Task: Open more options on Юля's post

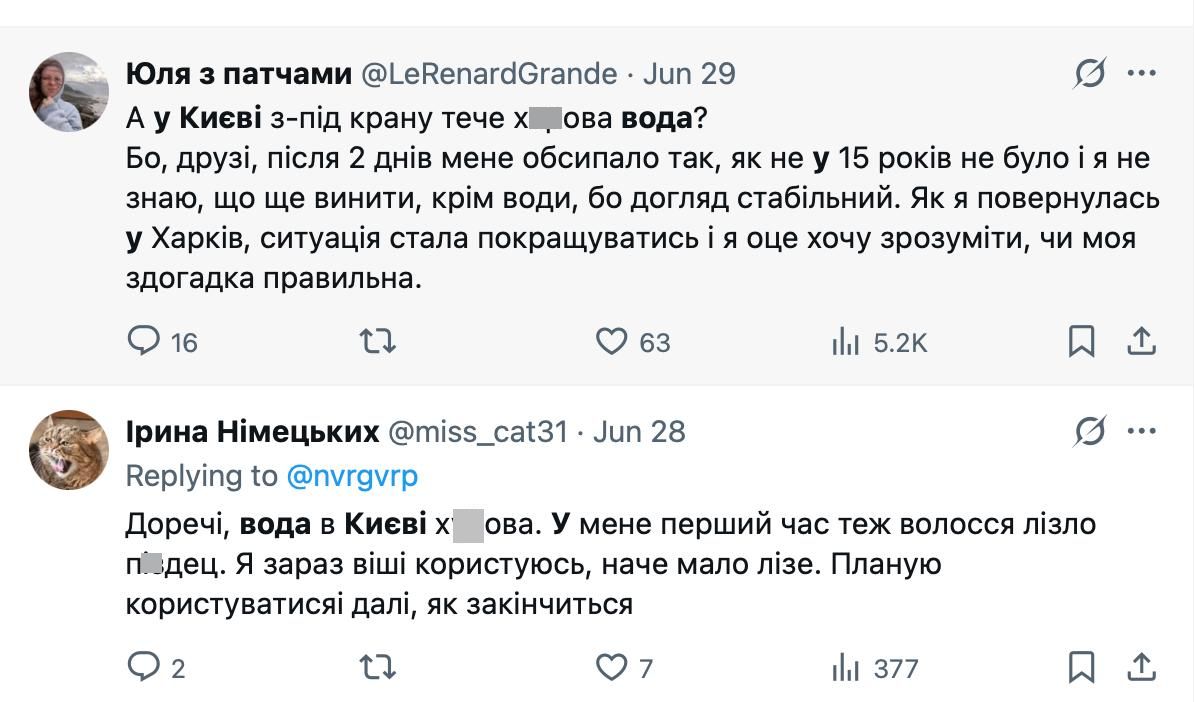Action: (1141, 73)
